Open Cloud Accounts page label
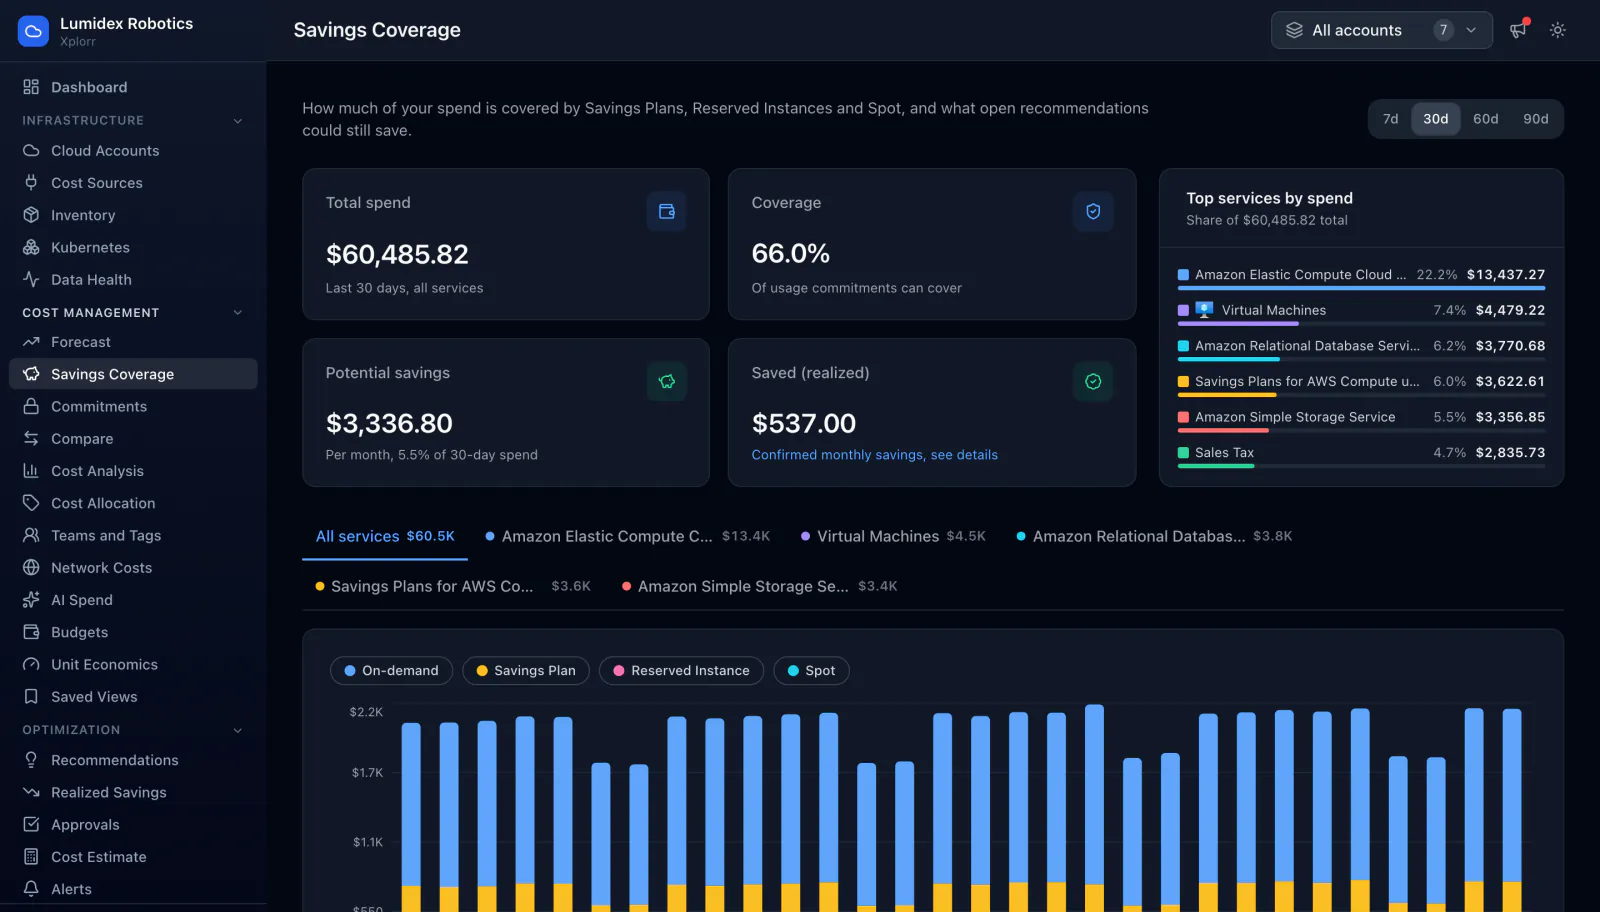This screenshot has width=1600, height=912. click(105, 151)
